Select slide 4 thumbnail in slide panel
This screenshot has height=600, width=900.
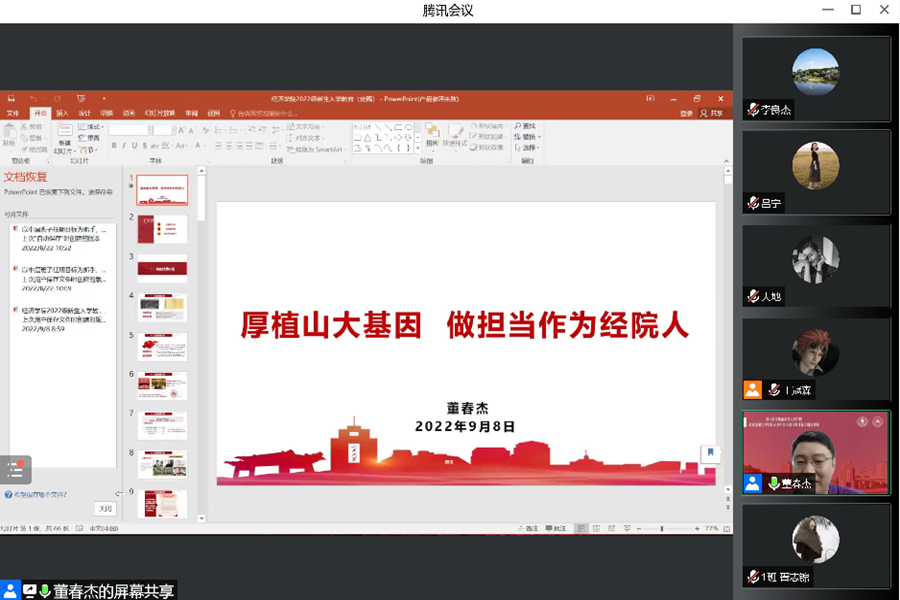pos(162,308)
